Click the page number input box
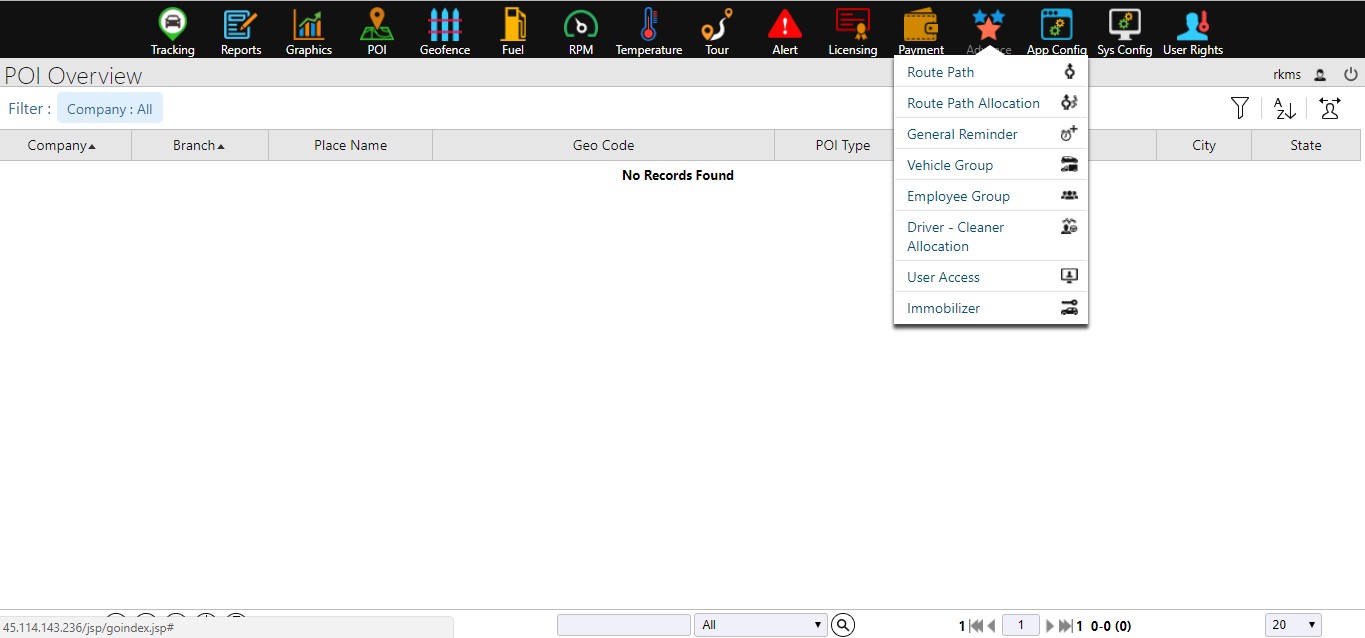Screen dimensions: 1365x638 [1020, 625]
